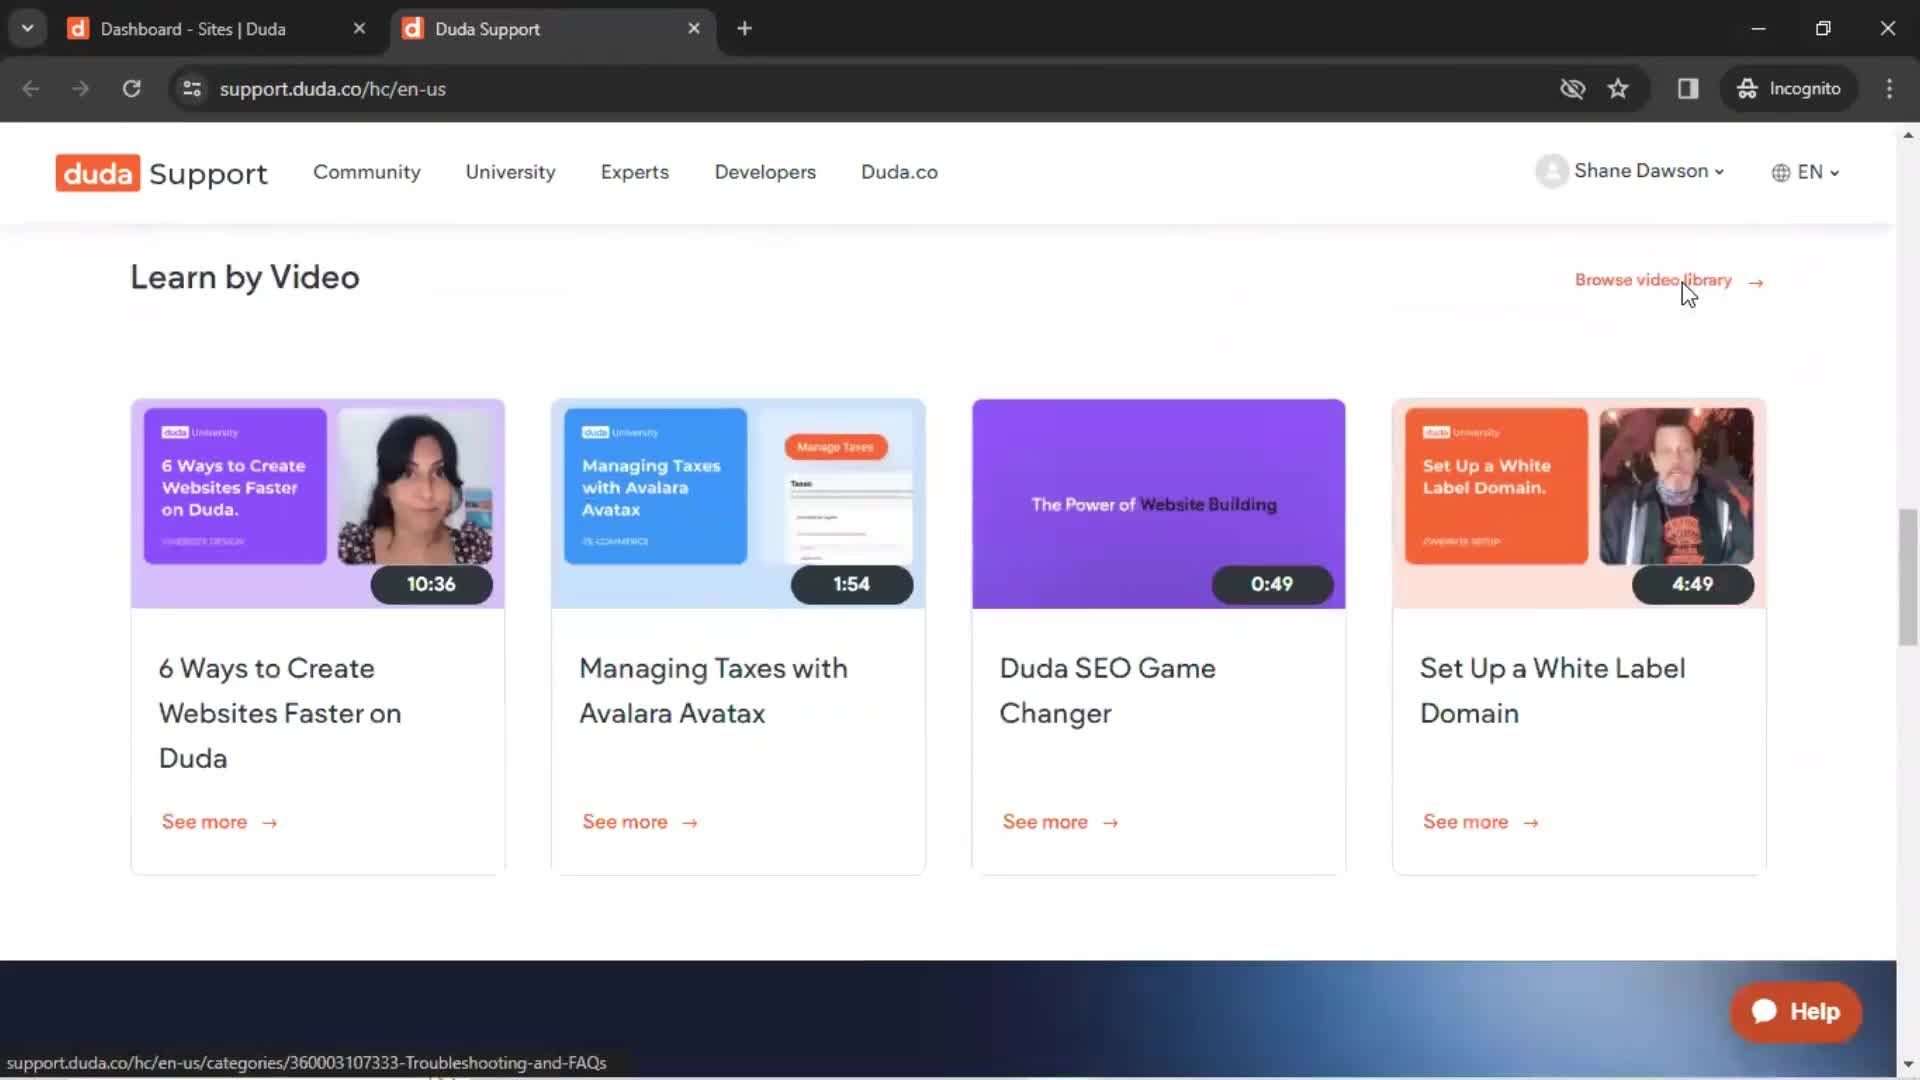Click the Incognito profile indicator
Image resolution: width=1920 pixels, height=1080 pixels.
pos(1788,89)
